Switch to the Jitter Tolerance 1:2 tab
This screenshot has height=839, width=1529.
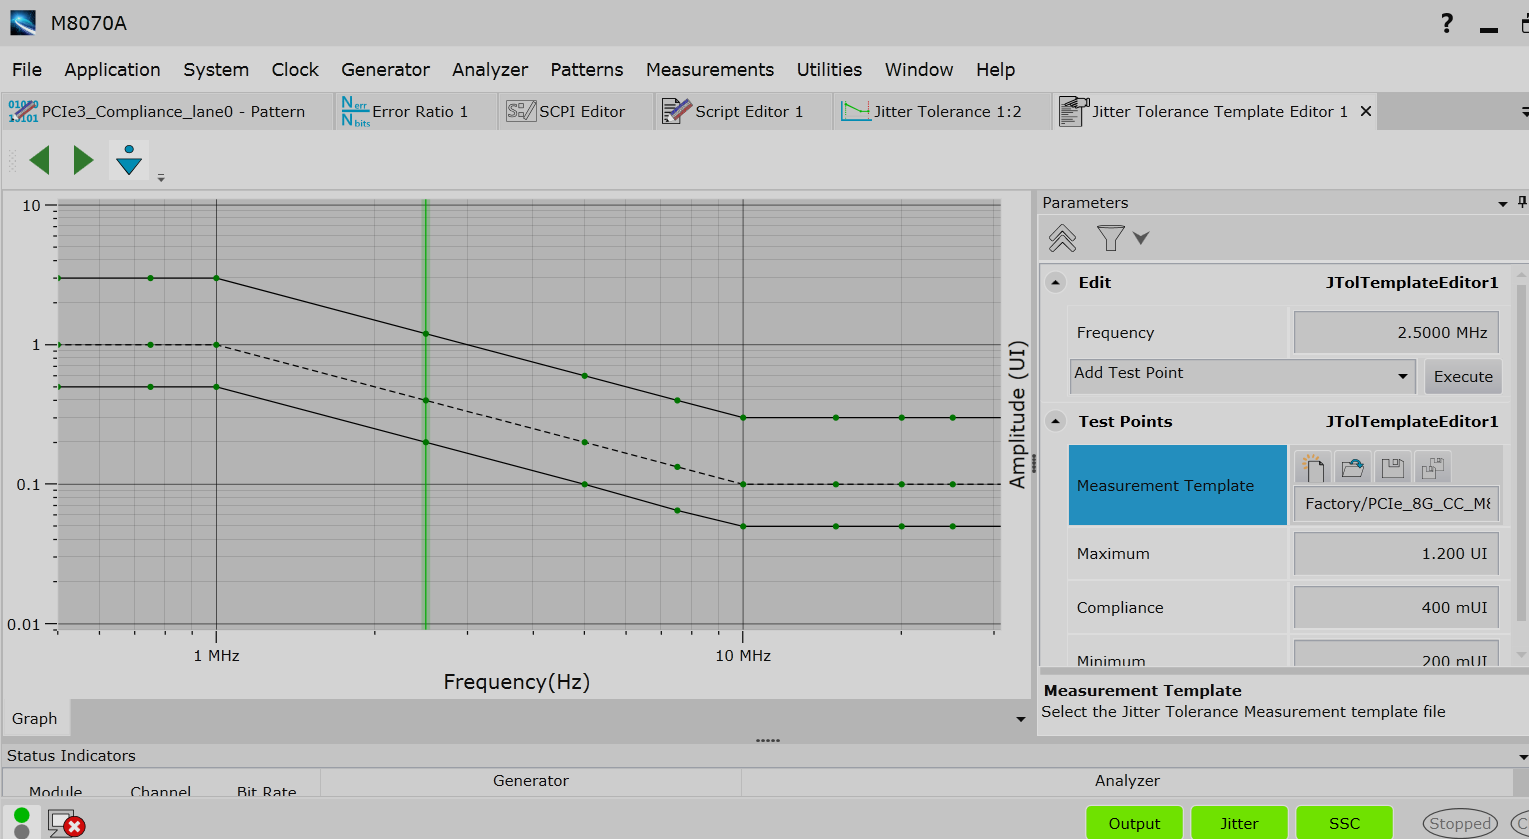pos(940,111)
